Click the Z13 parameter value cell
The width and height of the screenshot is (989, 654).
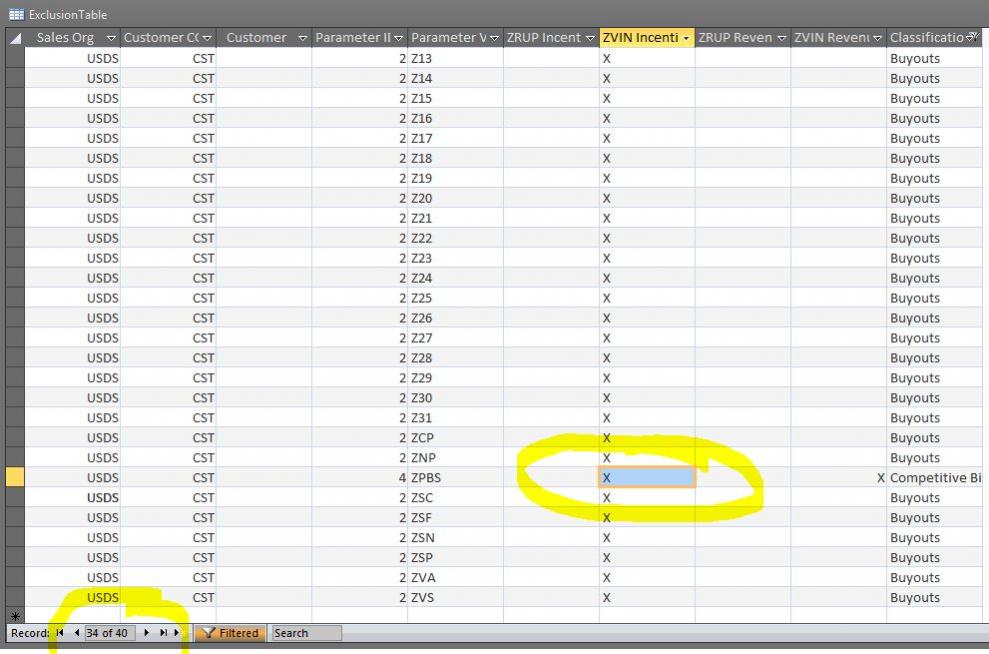click(455, 58)
